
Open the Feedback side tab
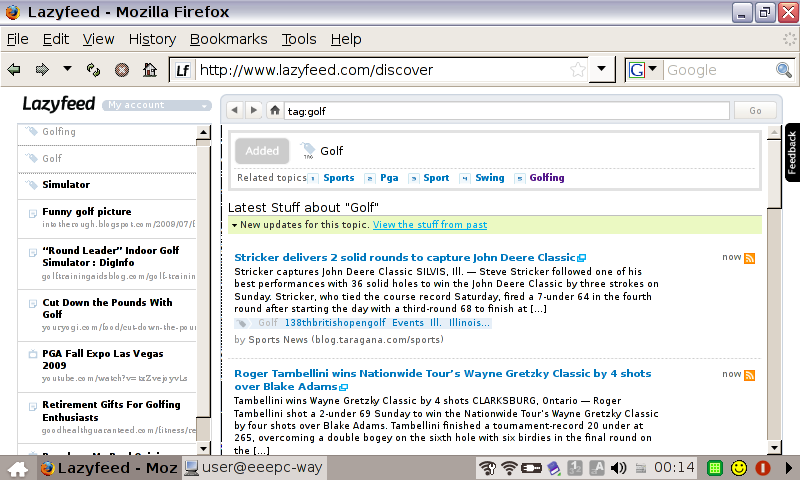(x=792, y=153)
